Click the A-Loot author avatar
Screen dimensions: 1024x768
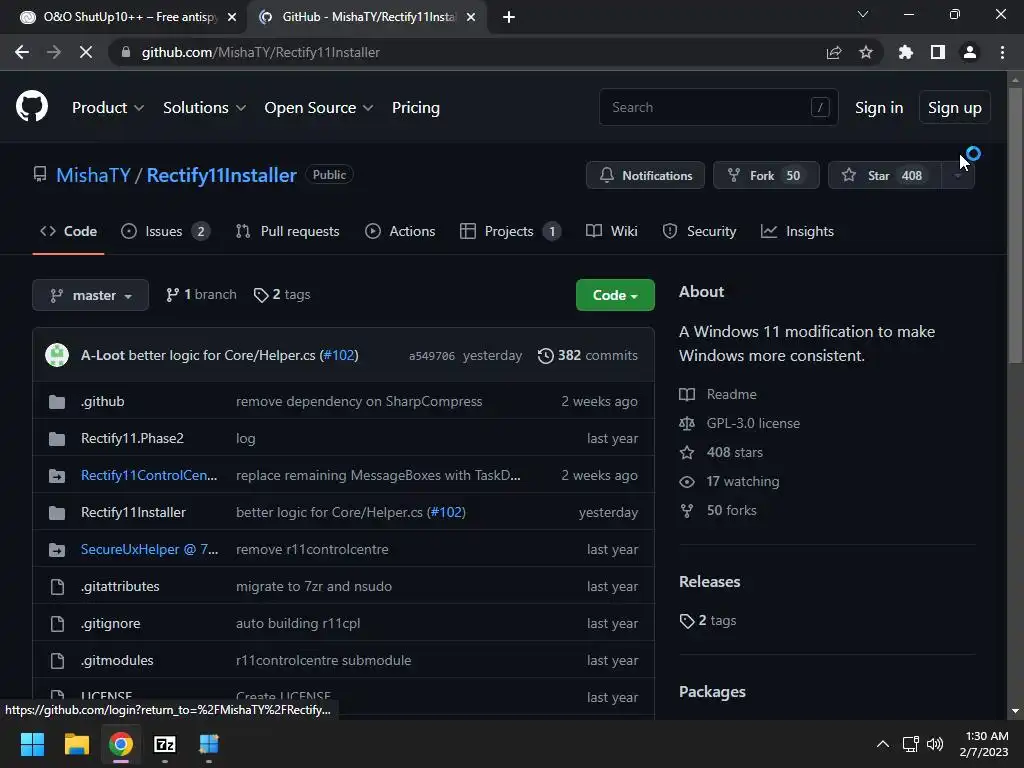(57, 355)
